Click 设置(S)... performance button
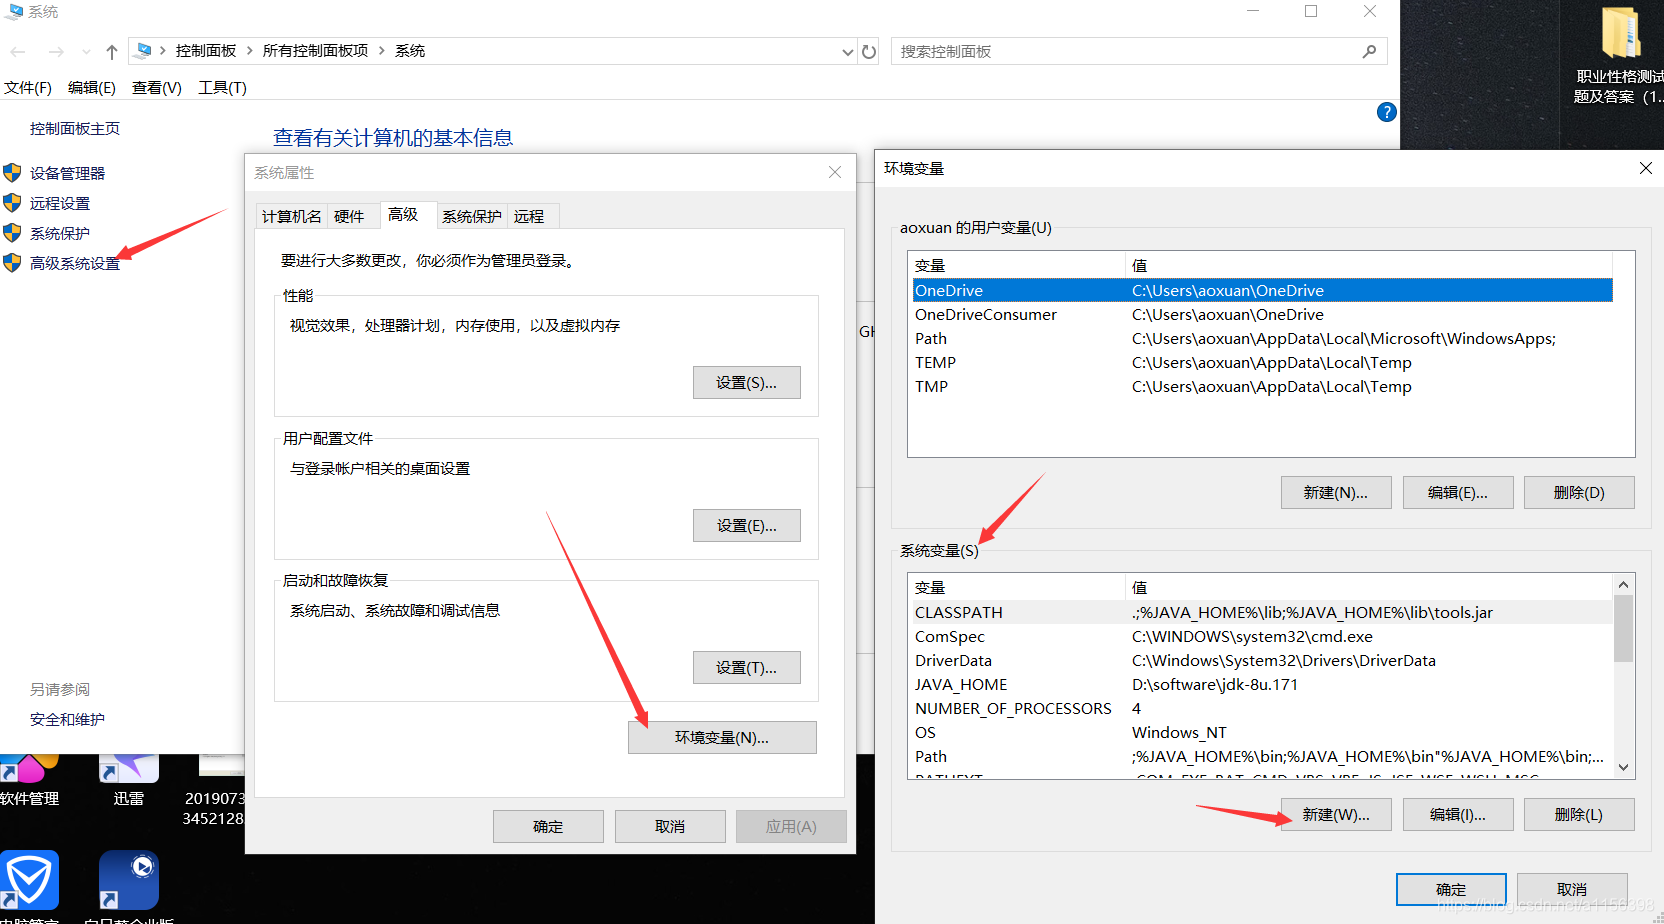This screenshot has height=924, width=1664. (x=746, y=383)
